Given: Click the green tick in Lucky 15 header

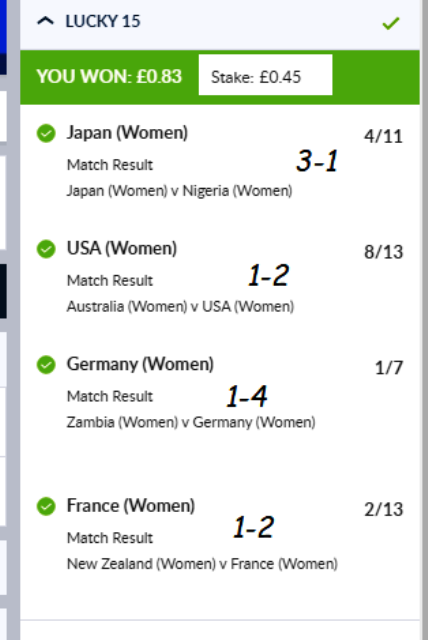Looking at the screenshot, I should click(x=390, y=23).
